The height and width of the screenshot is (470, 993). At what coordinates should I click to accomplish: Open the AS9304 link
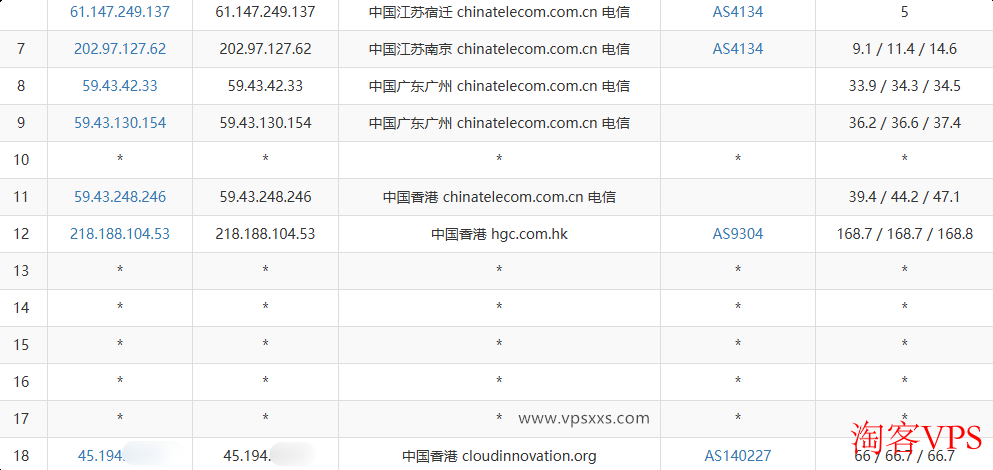(x=737, y=234)
